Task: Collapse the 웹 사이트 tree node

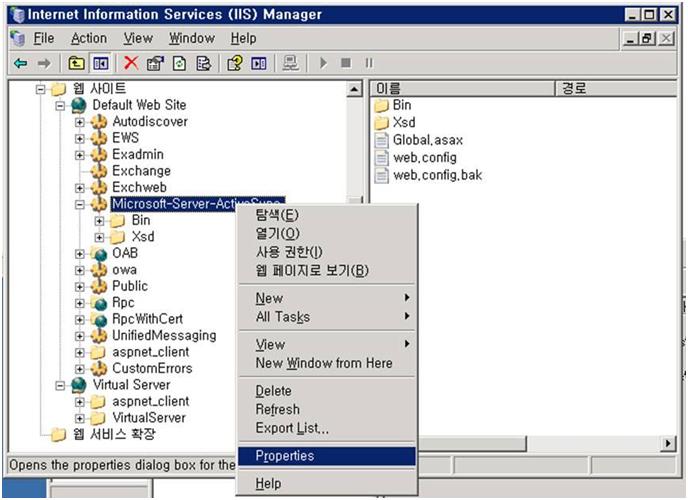Action: click(40, 89)
